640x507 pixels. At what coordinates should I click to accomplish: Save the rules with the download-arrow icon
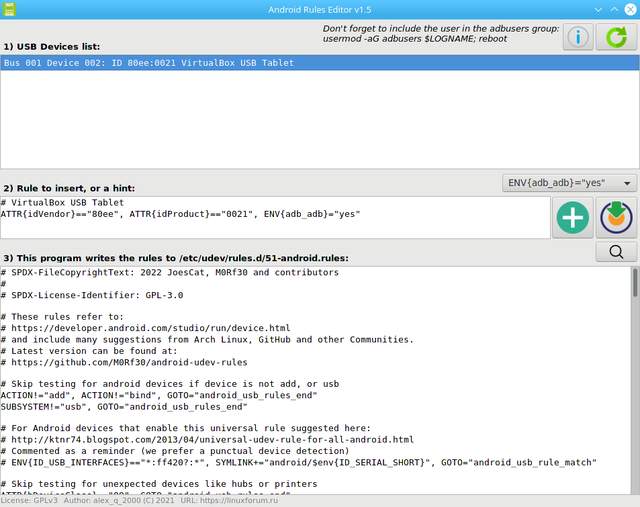616,218
